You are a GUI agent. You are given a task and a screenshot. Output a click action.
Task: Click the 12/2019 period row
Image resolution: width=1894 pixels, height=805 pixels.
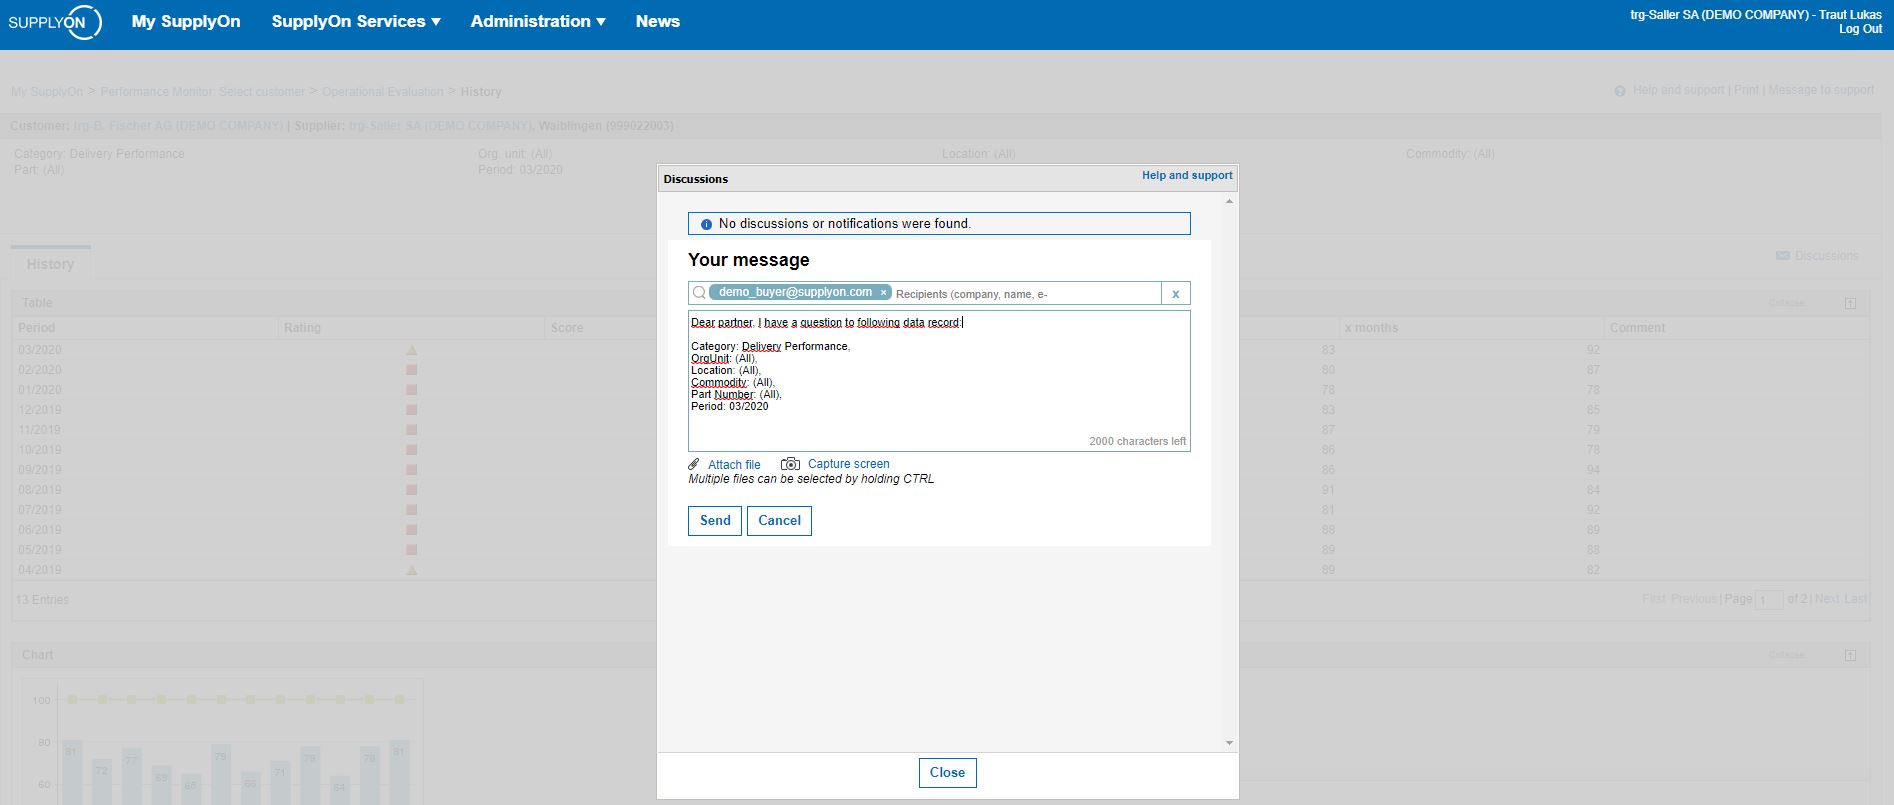40,410
